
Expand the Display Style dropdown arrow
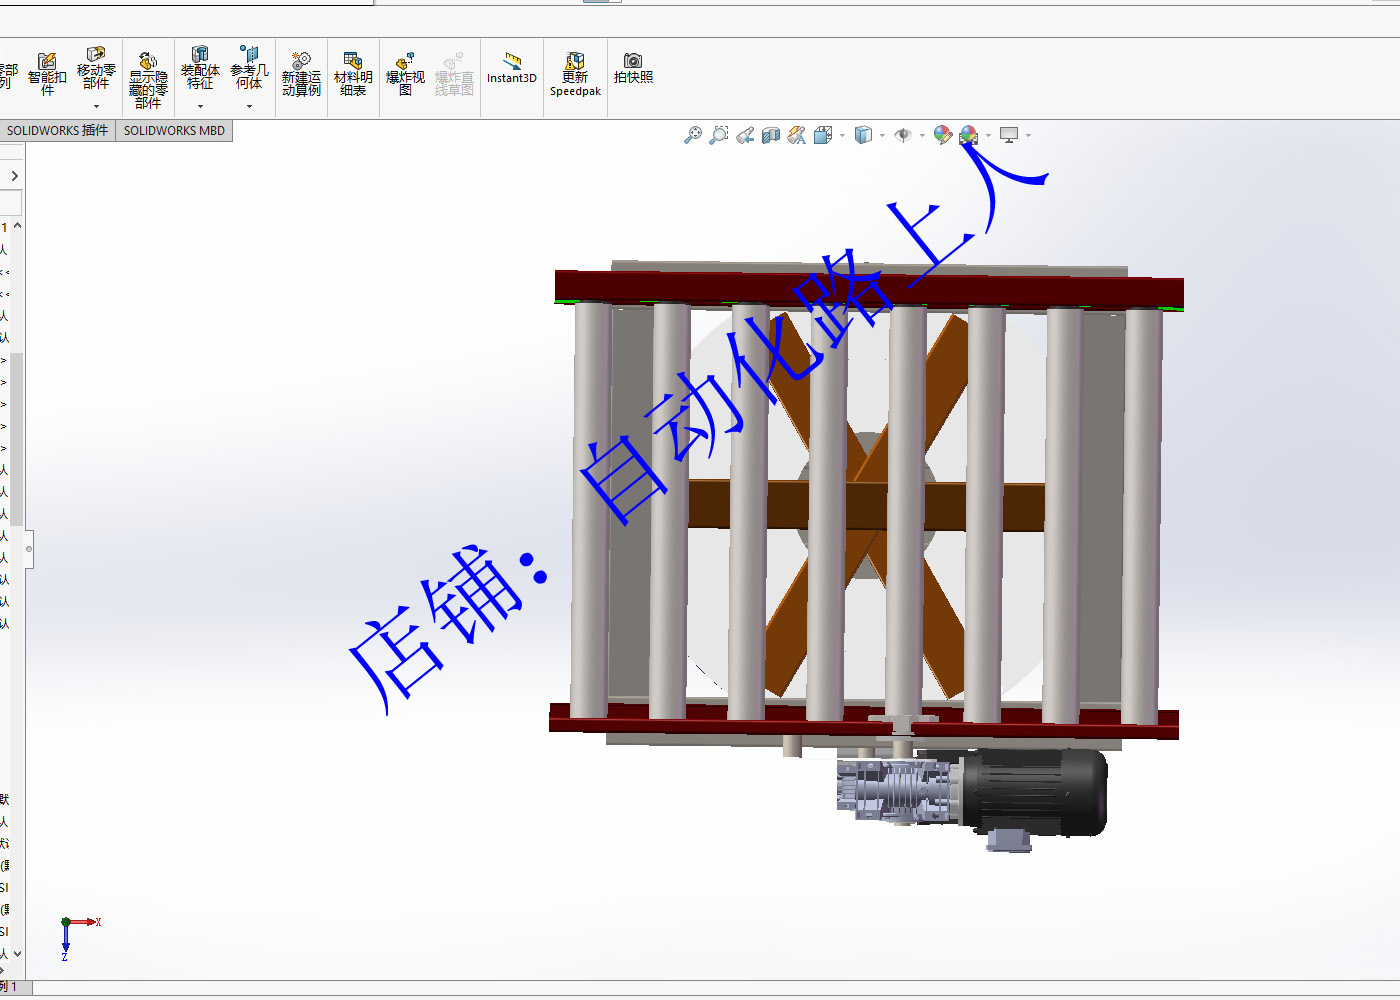(880, 136)
